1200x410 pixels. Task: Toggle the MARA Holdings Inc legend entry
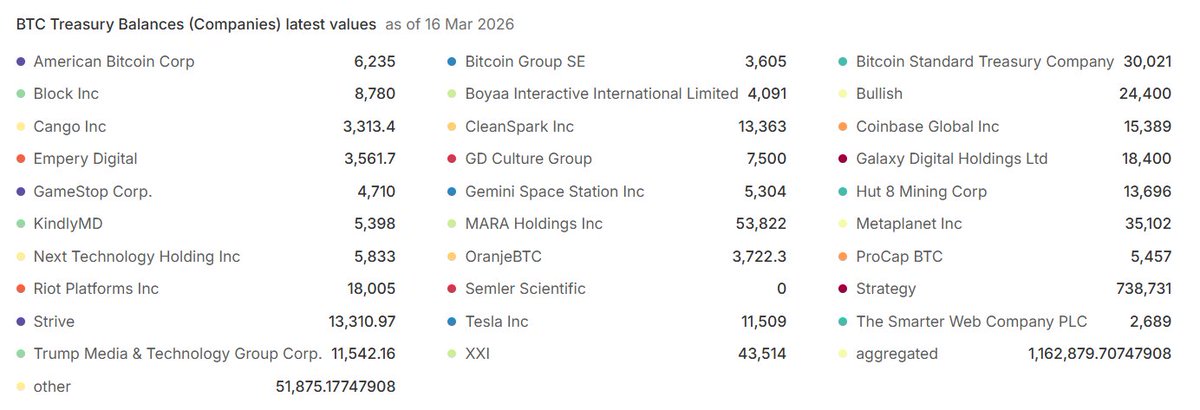[534, 224]
